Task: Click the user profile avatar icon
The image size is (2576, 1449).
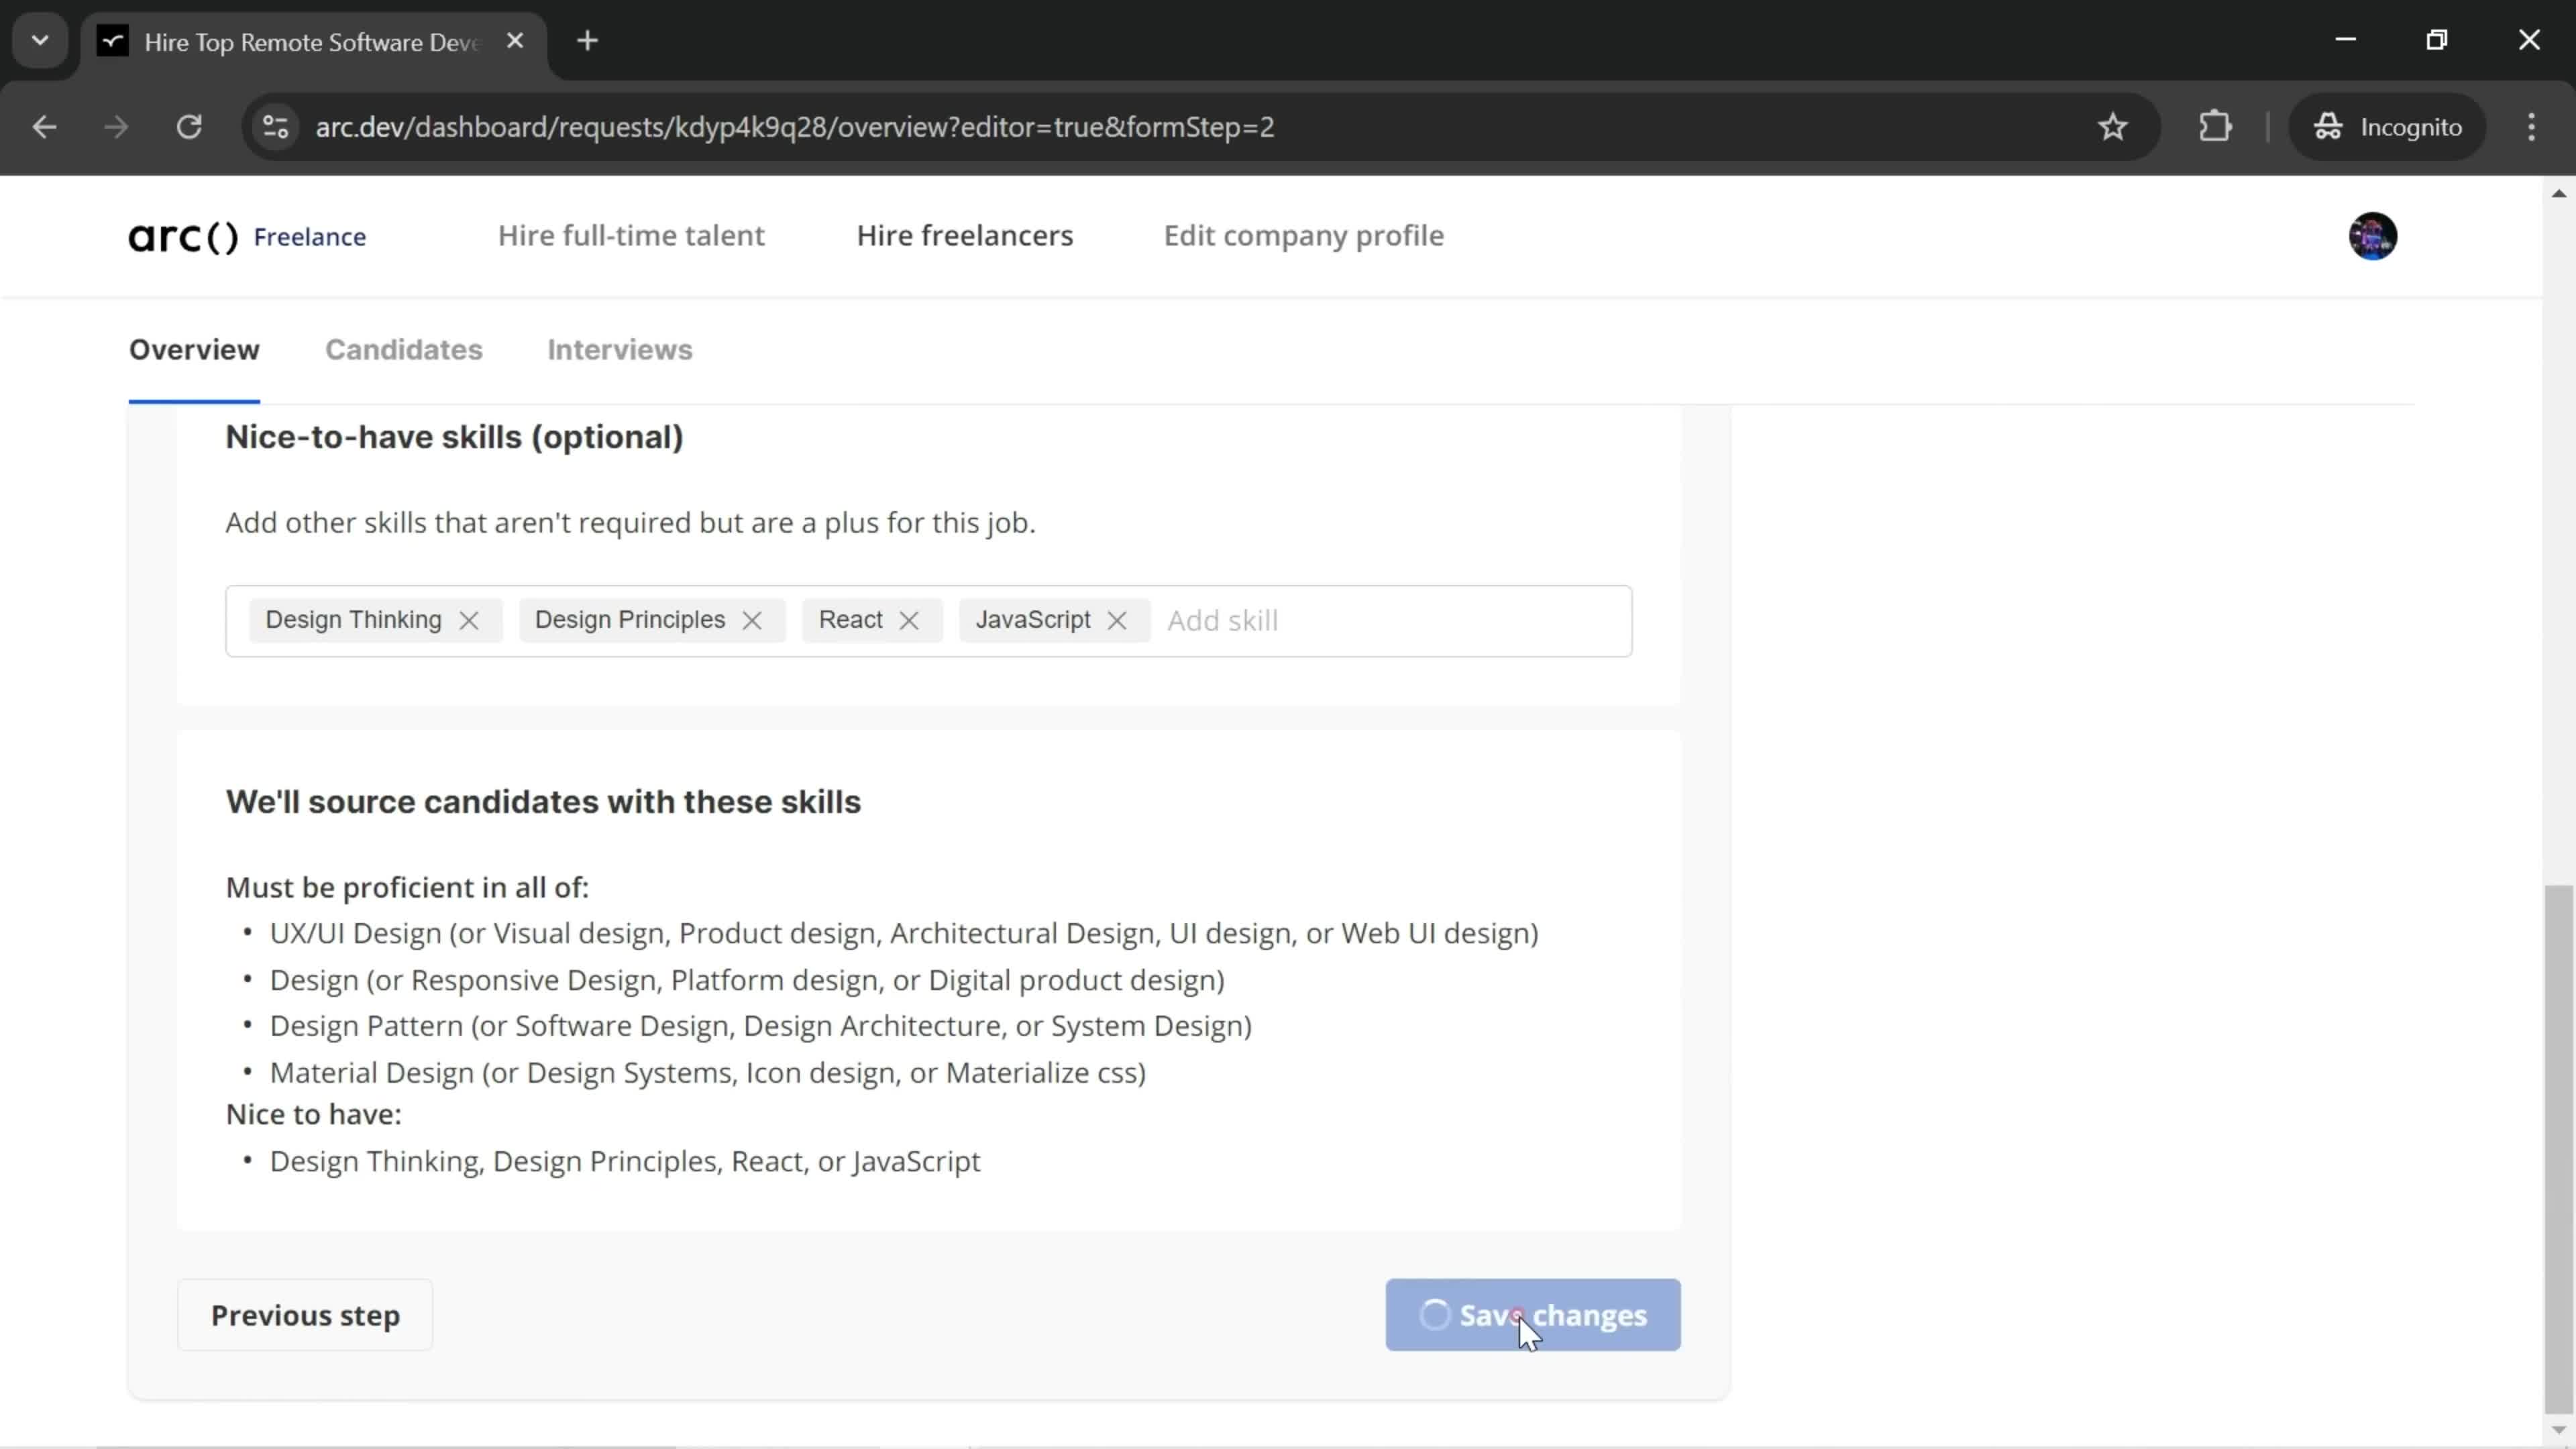Action: 2373,235
